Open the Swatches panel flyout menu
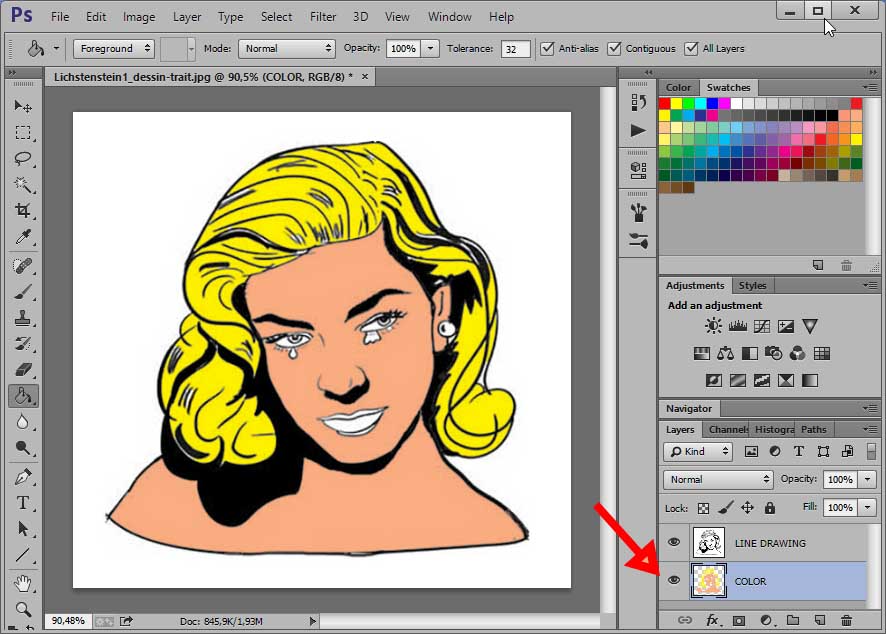Image resolution: width=886 pixels, height=634 pixels. pyautogui.click(x=870, y=88)
